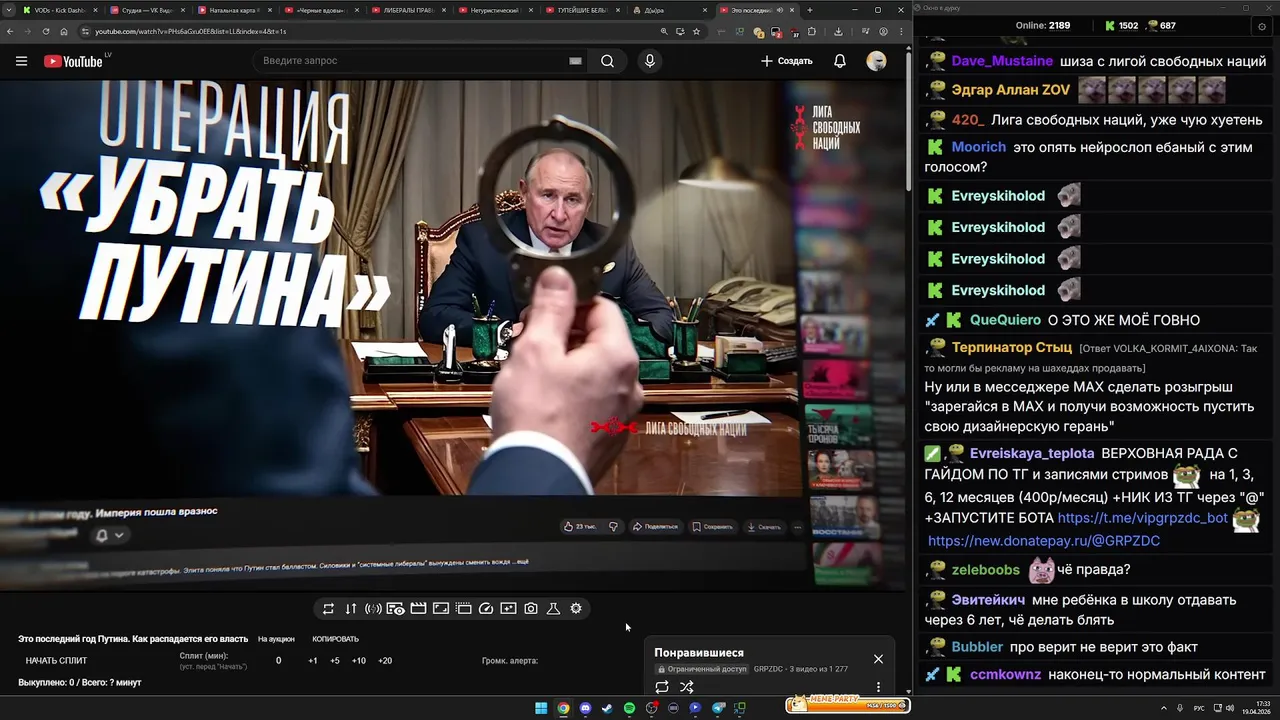Open the YouTube account avatar menu
Image resolution: width=1280 pixels, height=720 pixels.
pos(876,61)
